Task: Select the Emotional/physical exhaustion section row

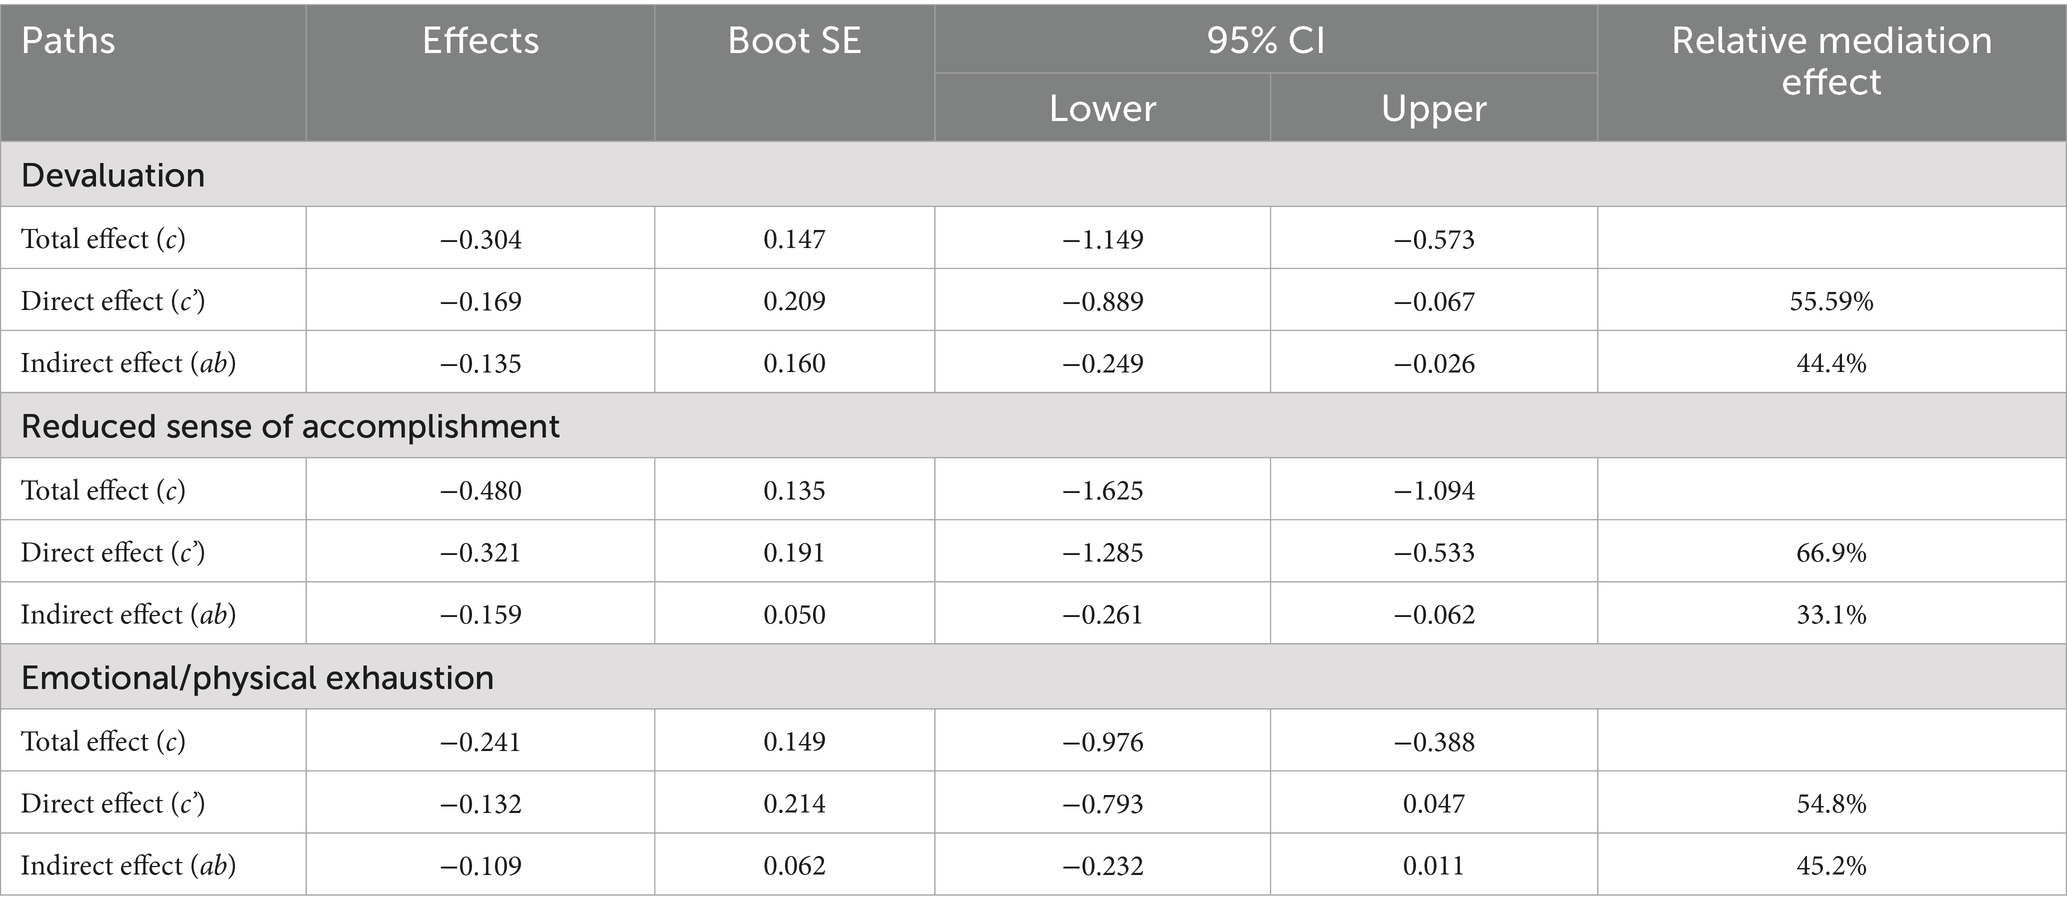Action: [x=257, y=678]
